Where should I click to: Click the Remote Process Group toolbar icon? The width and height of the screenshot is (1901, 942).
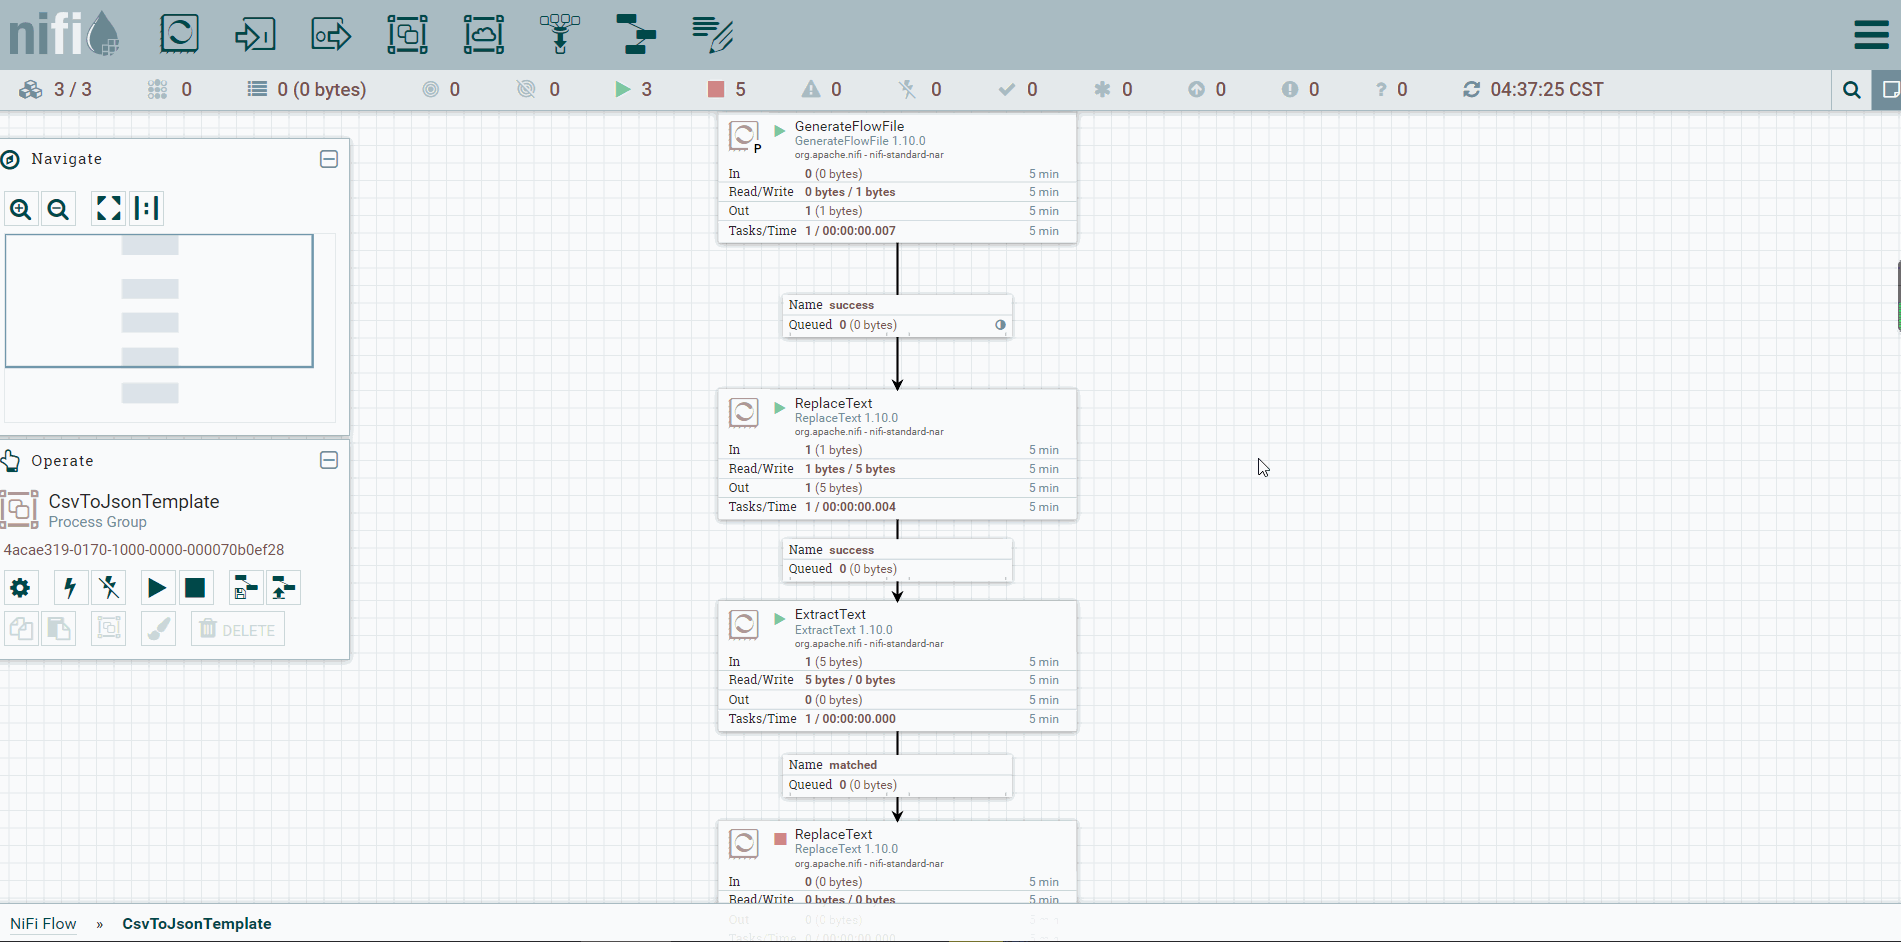[483, 35]
